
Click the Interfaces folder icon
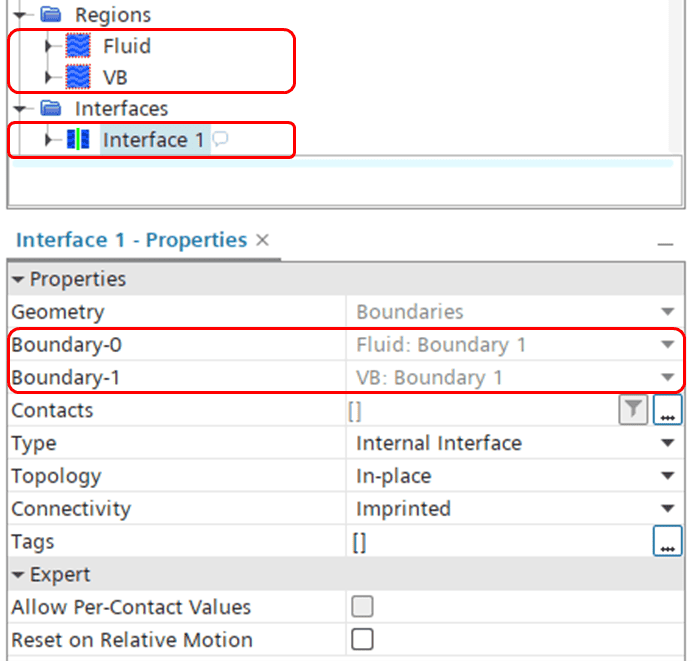51,108
